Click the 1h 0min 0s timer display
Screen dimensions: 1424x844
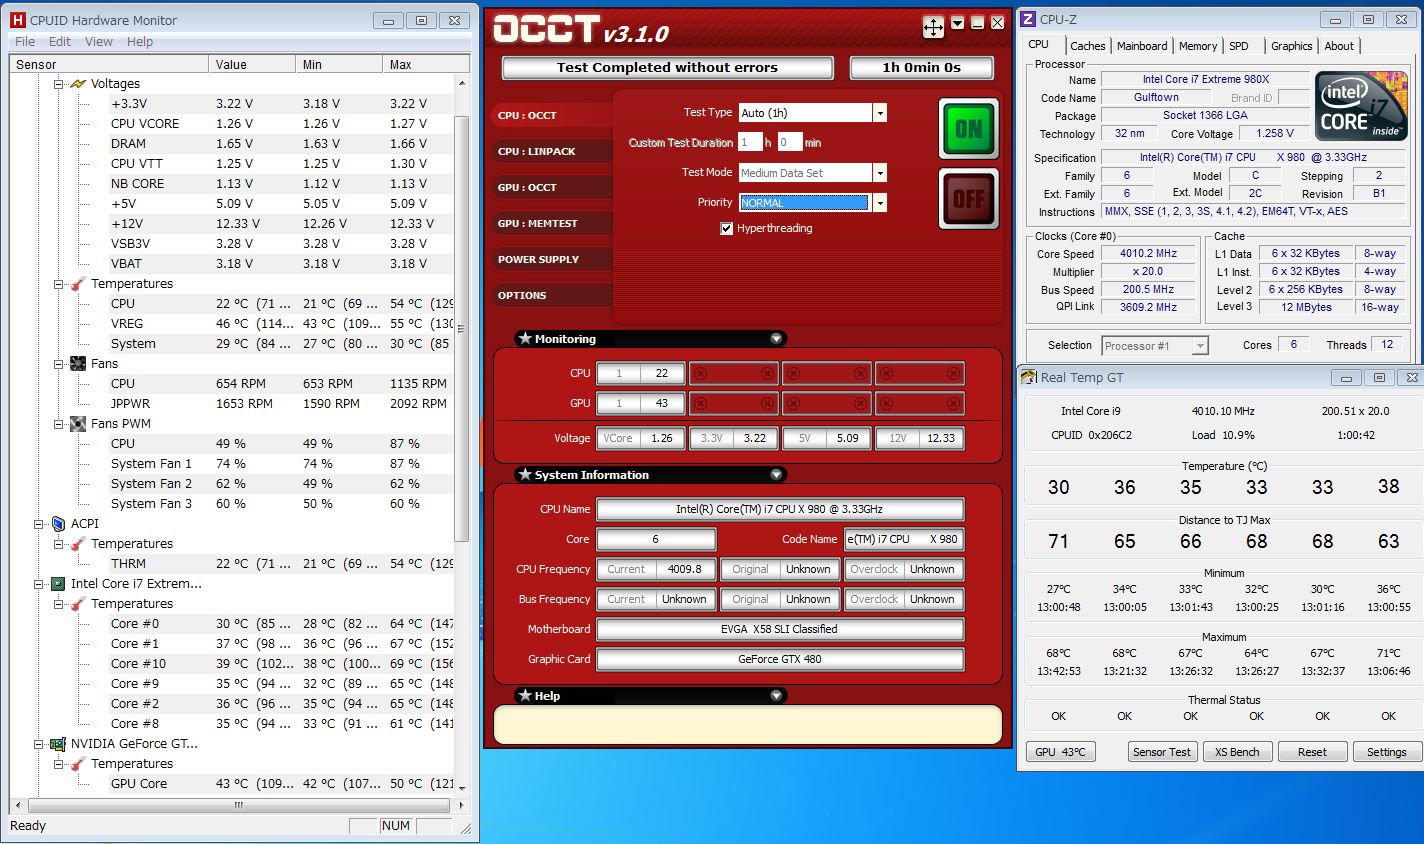click(921, 68)
